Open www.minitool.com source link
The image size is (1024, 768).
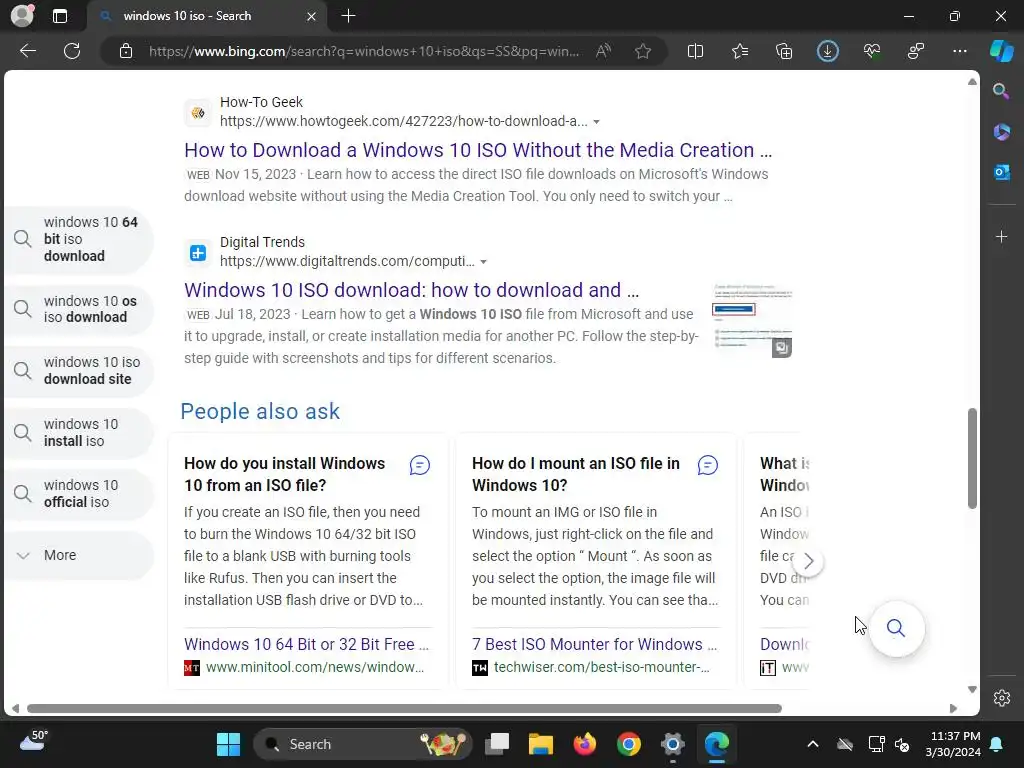pos(315,667)
